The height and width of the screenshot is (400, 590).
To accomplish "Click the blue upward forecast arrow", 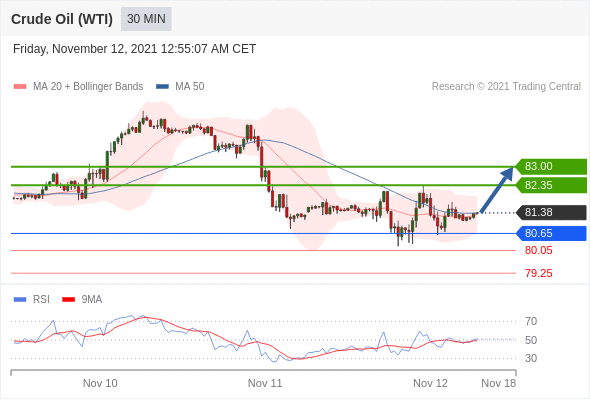I will click(x=497, y=190).
